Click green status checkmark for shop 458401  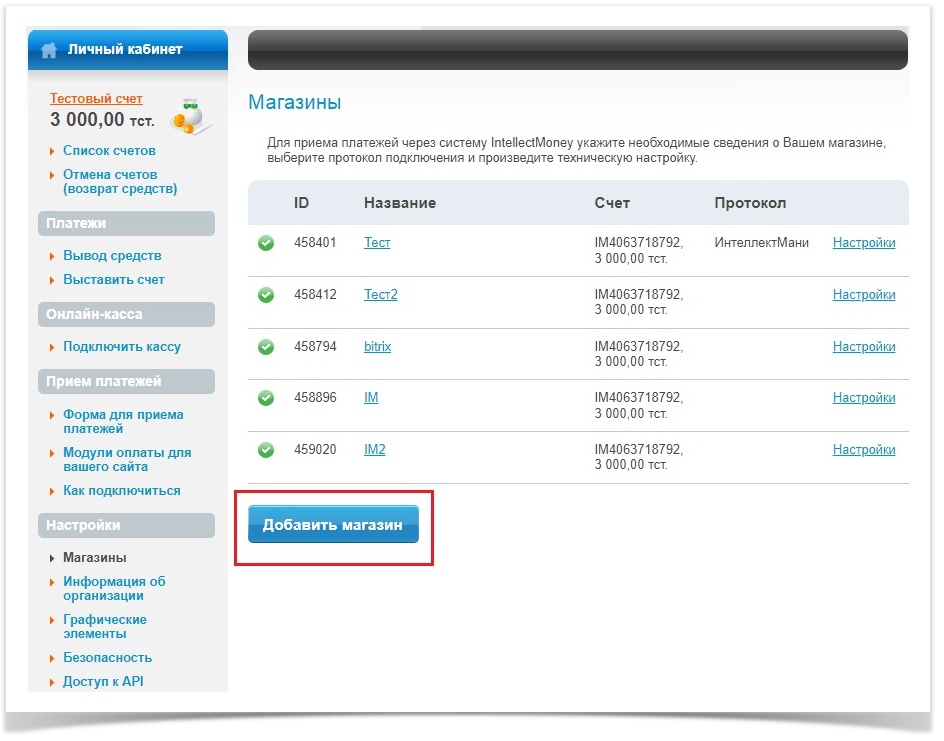click(x=266, y=243)
